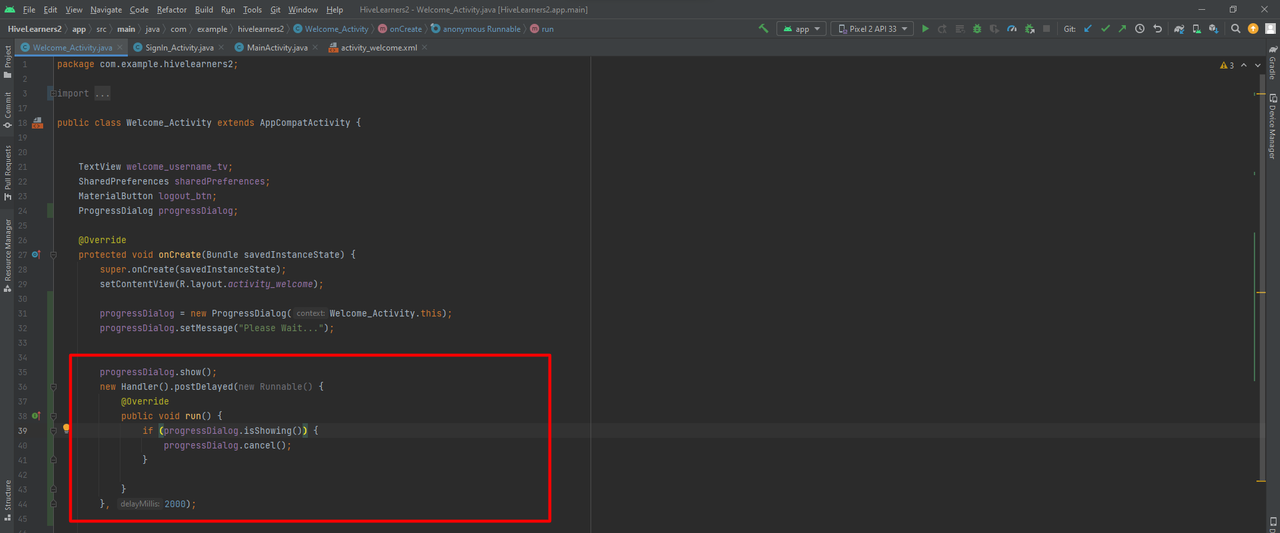
Task: Click the Make Project hammer icon
Action: pyautogui.click(x=764, y=29)
